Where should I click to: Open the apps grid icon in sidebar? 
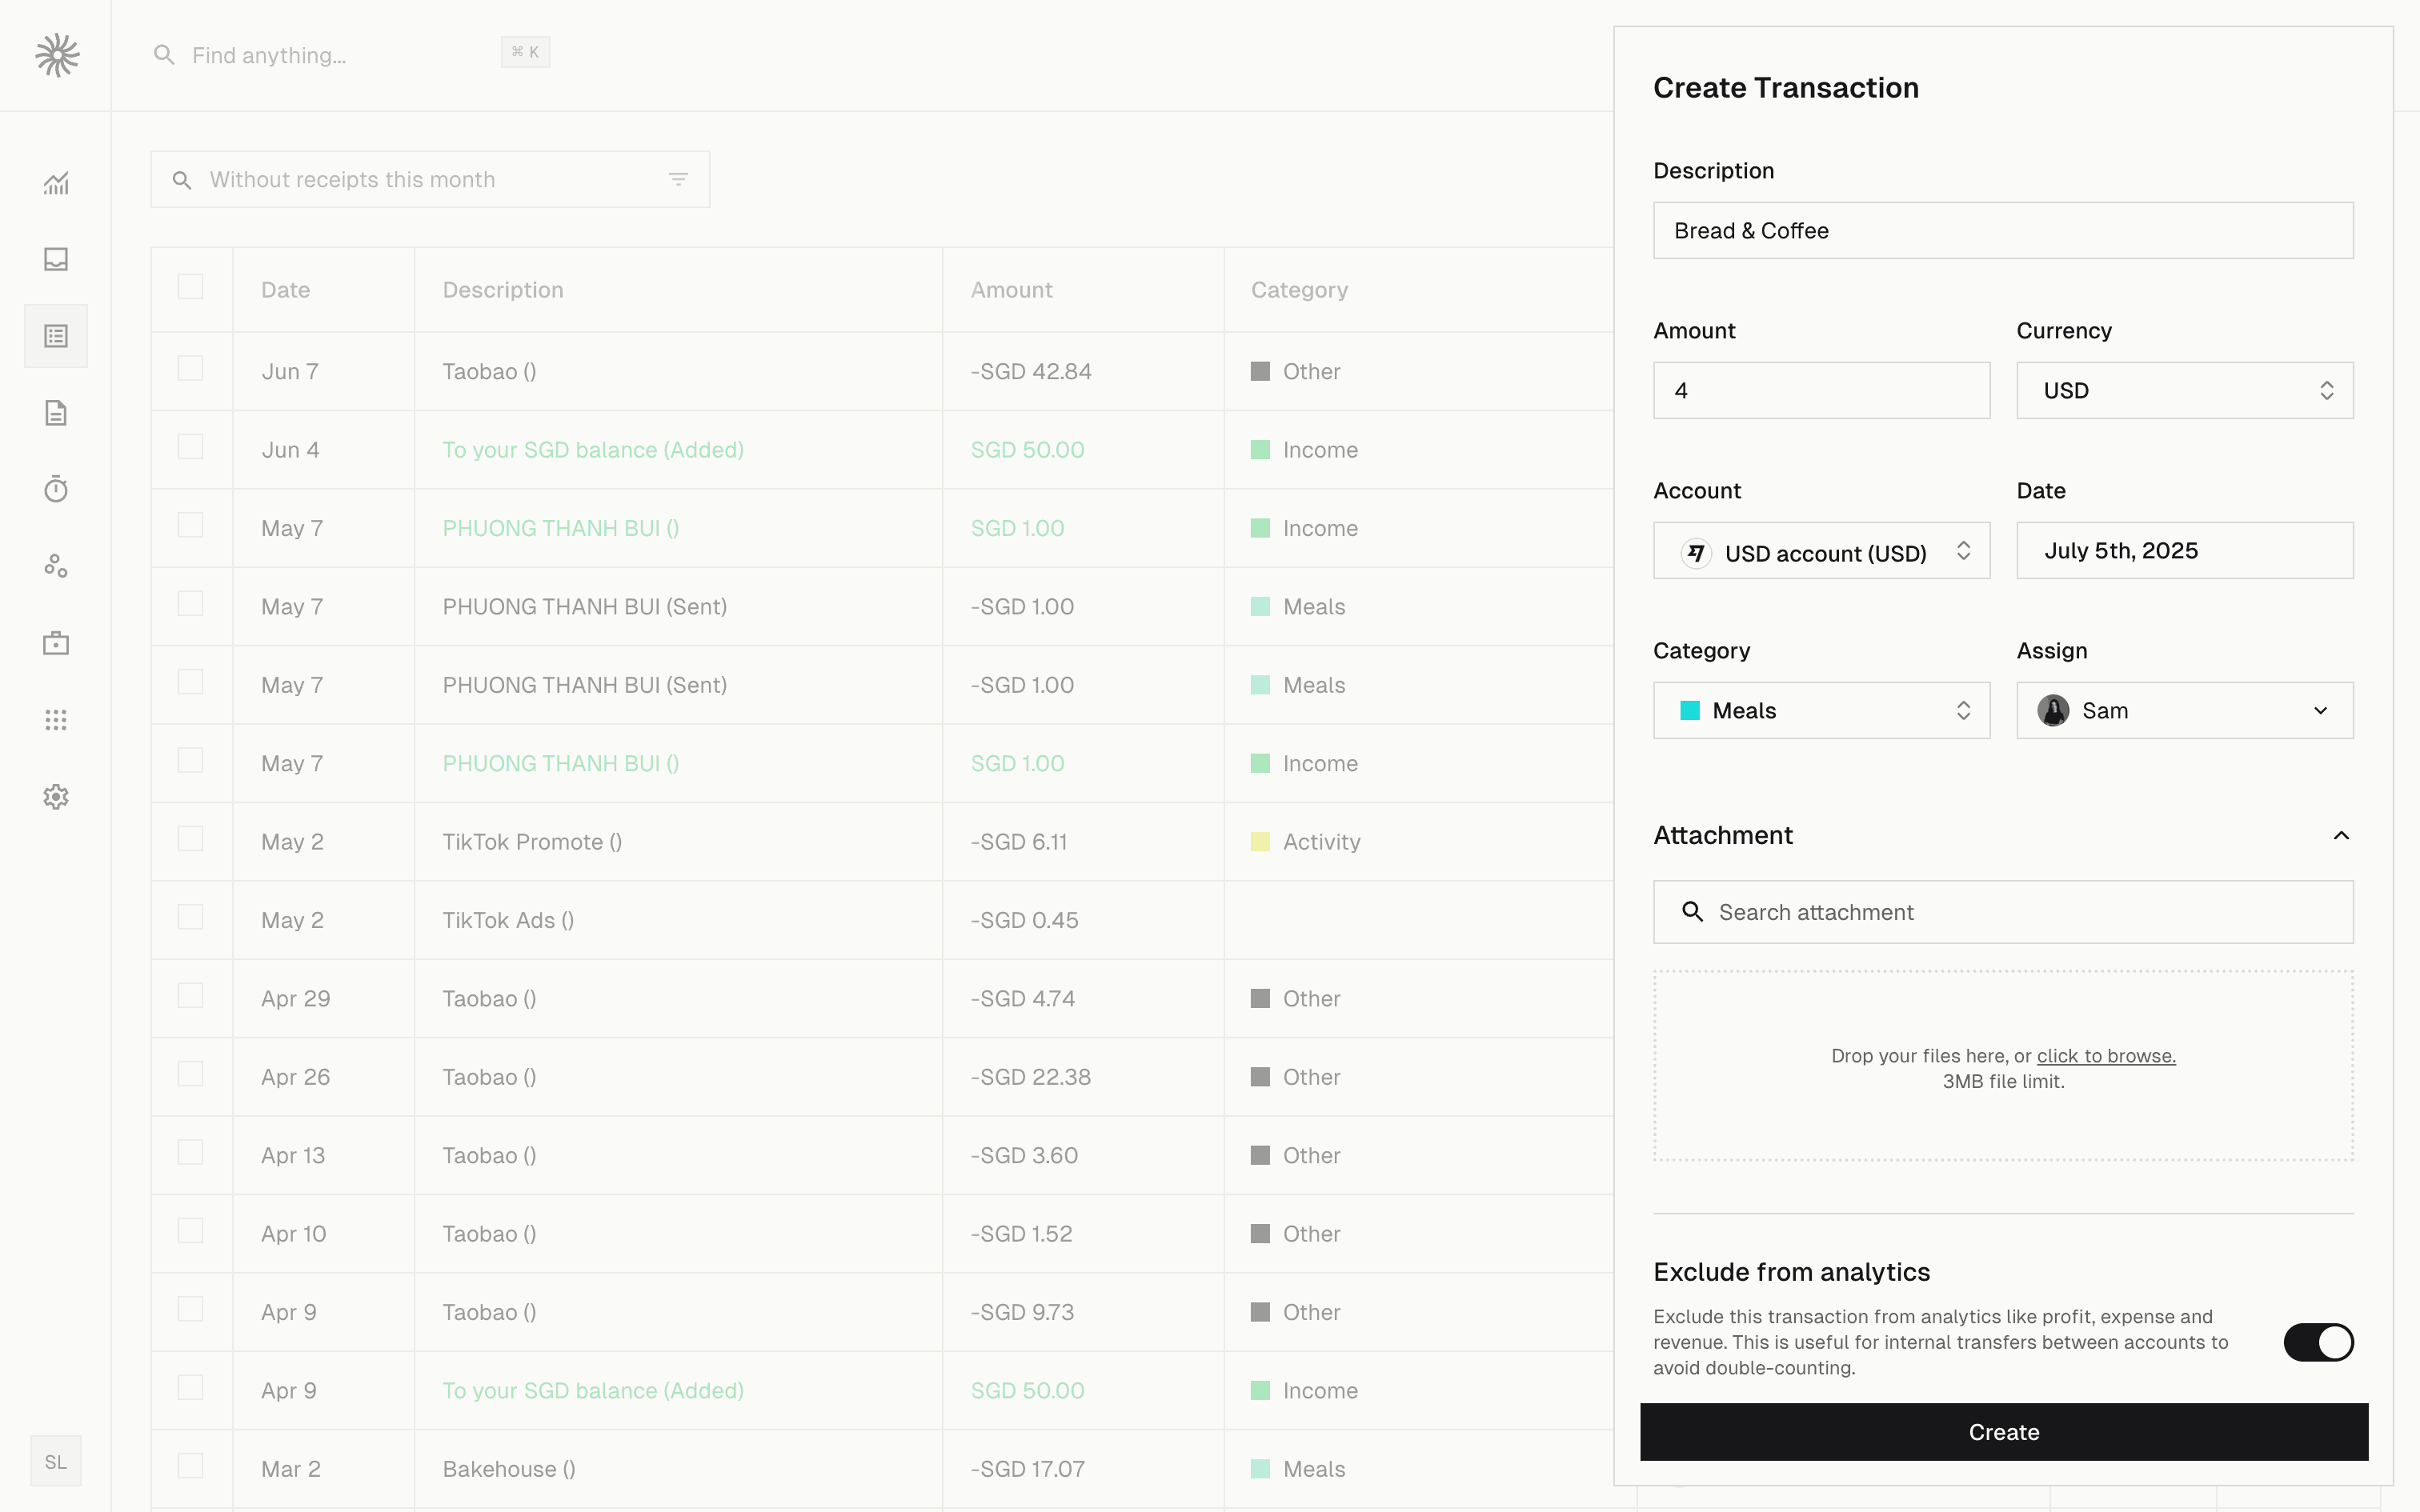pos(56,720)
